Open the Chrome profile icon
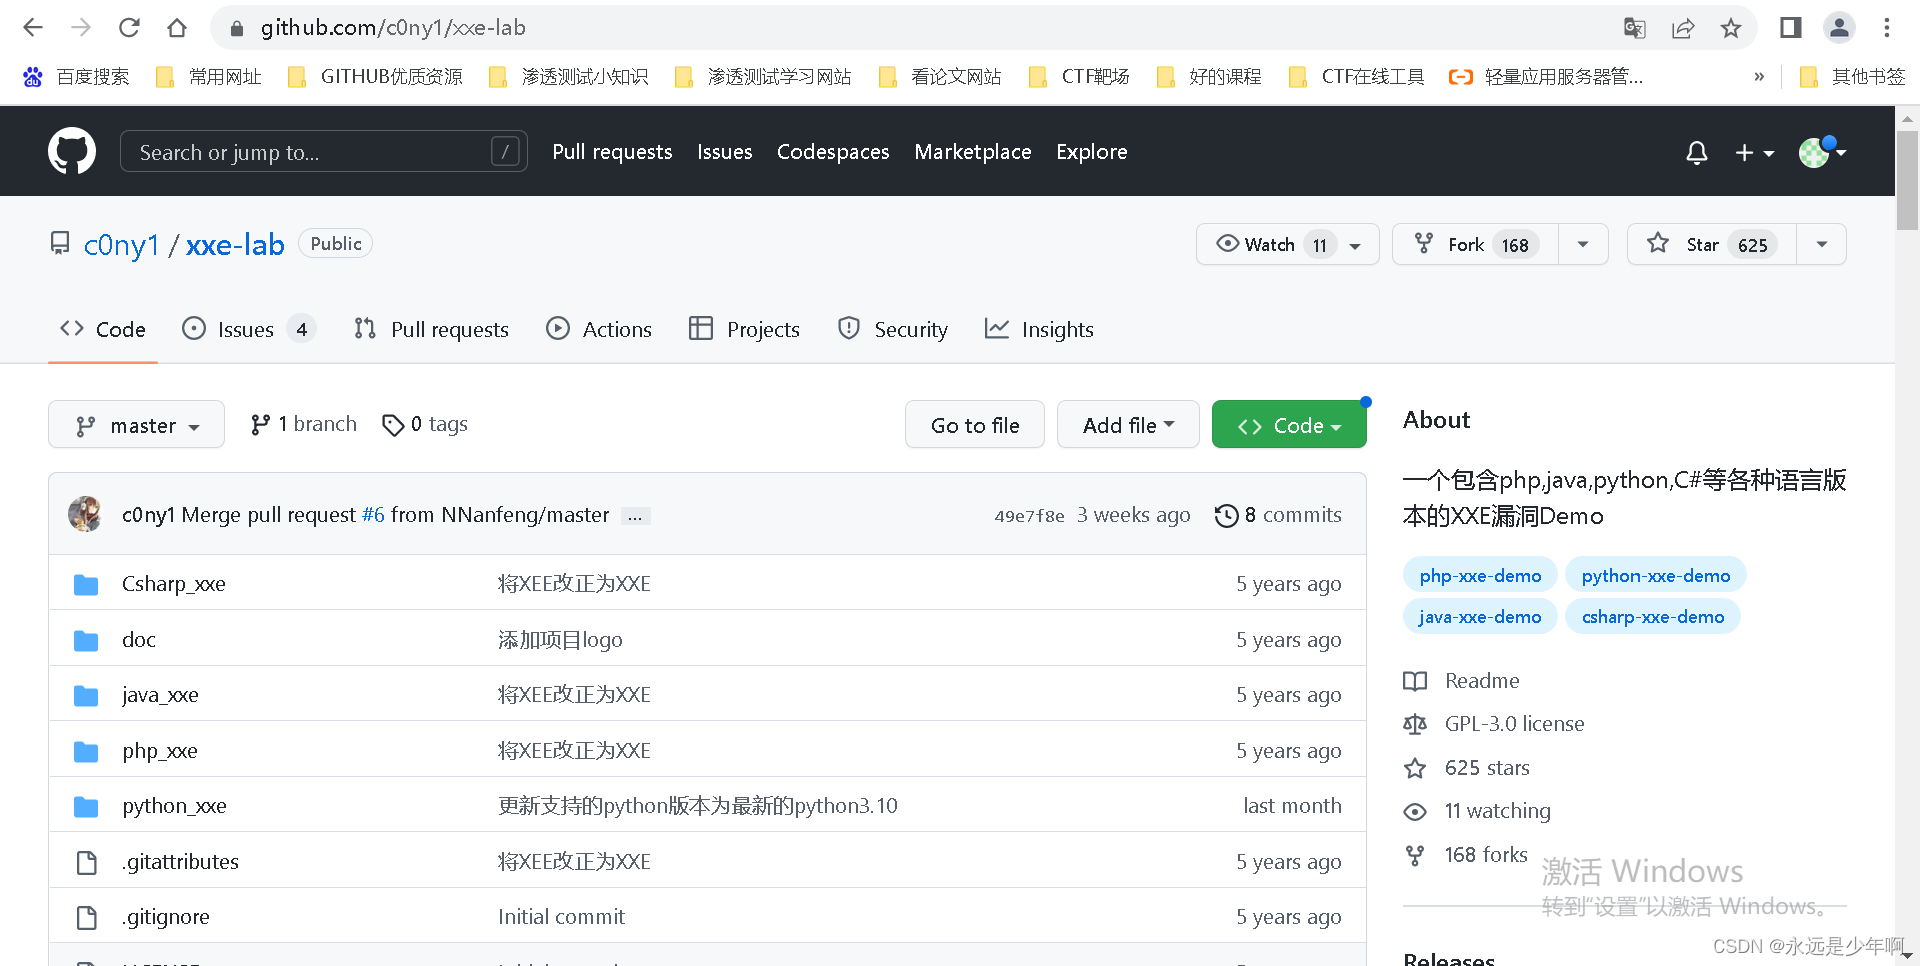This screenshot has height=966, width=1920. [x=1839, y=28]
